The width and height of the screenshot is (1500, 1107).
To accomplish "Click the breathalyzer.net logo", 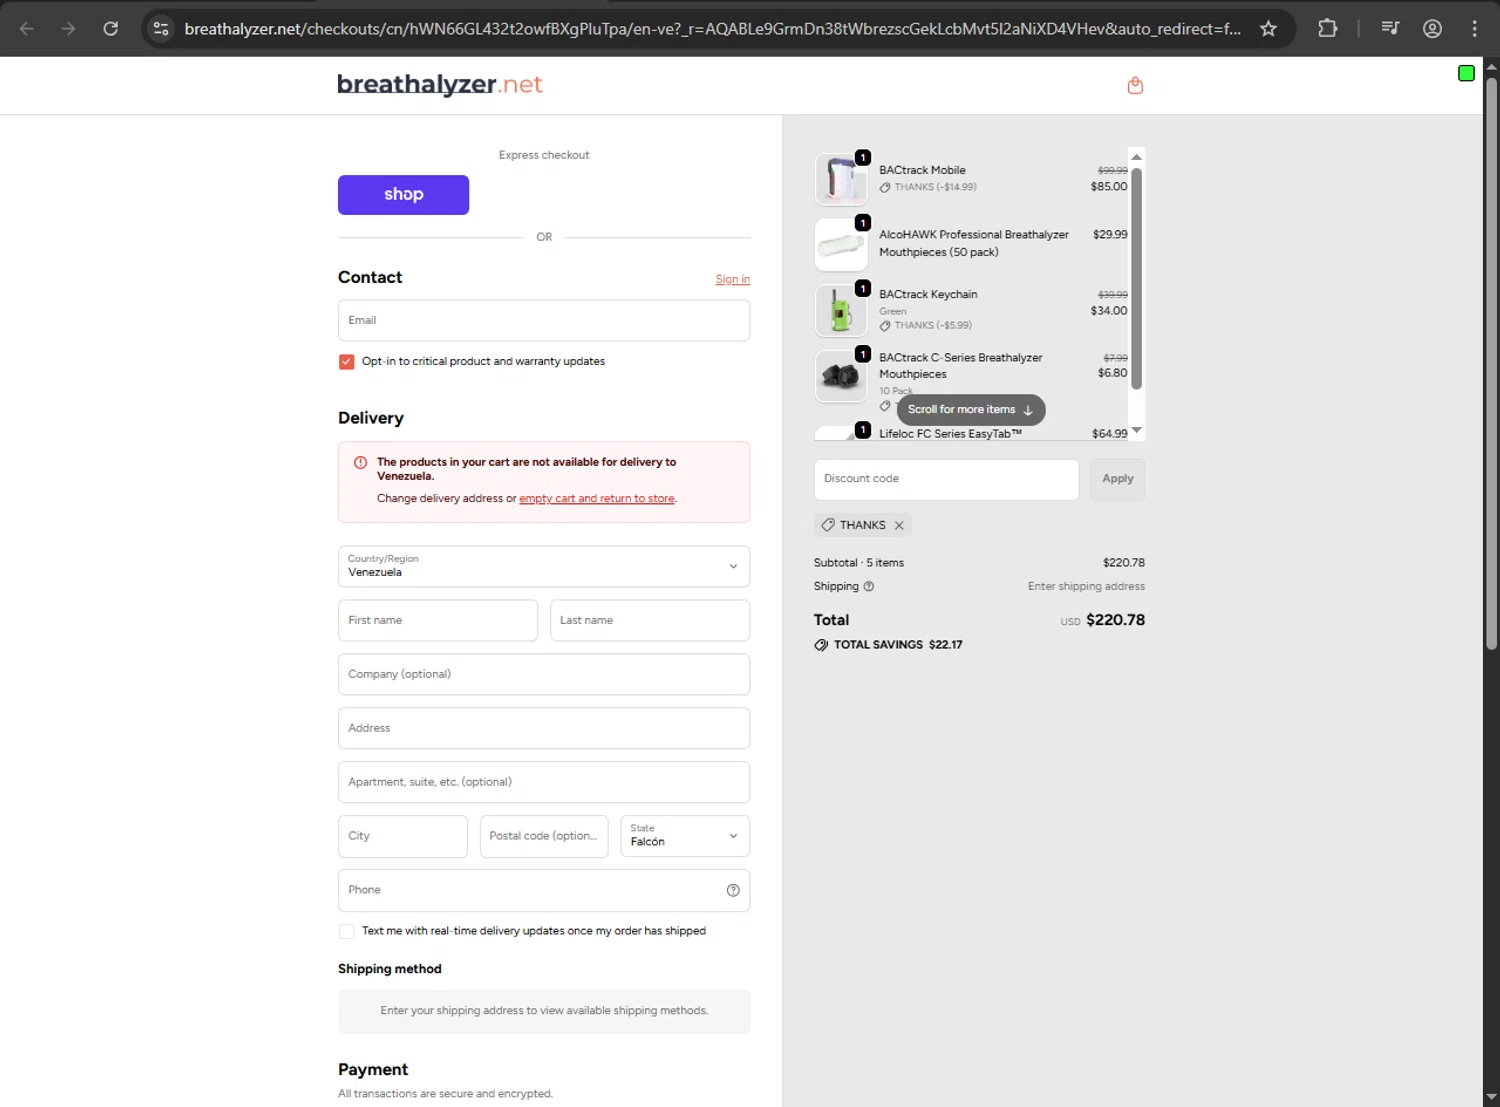I will tap(440, 85).
